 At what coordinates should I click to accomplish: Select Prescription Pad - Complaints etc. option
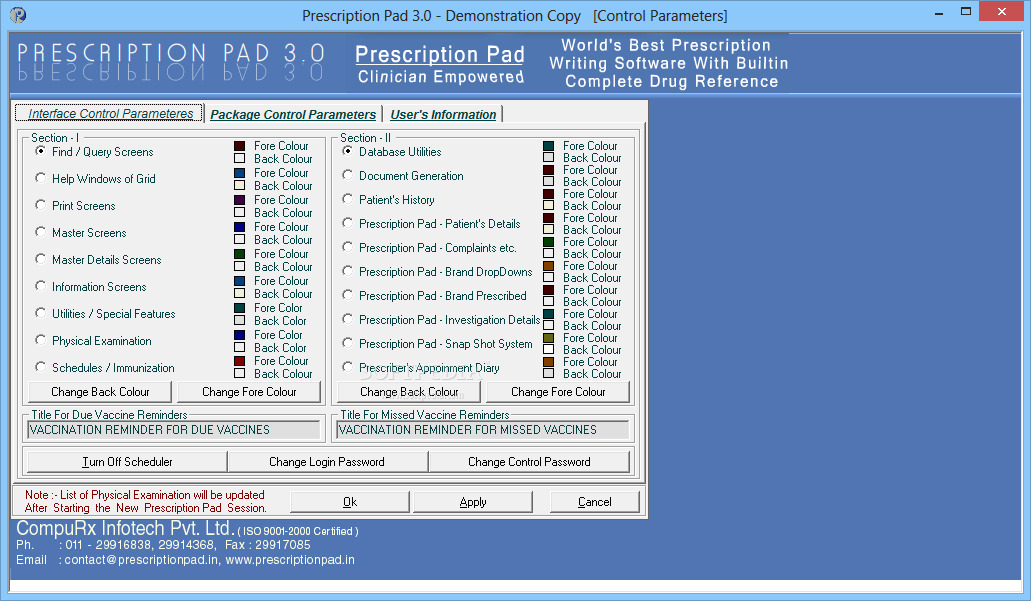pos(348,247)
